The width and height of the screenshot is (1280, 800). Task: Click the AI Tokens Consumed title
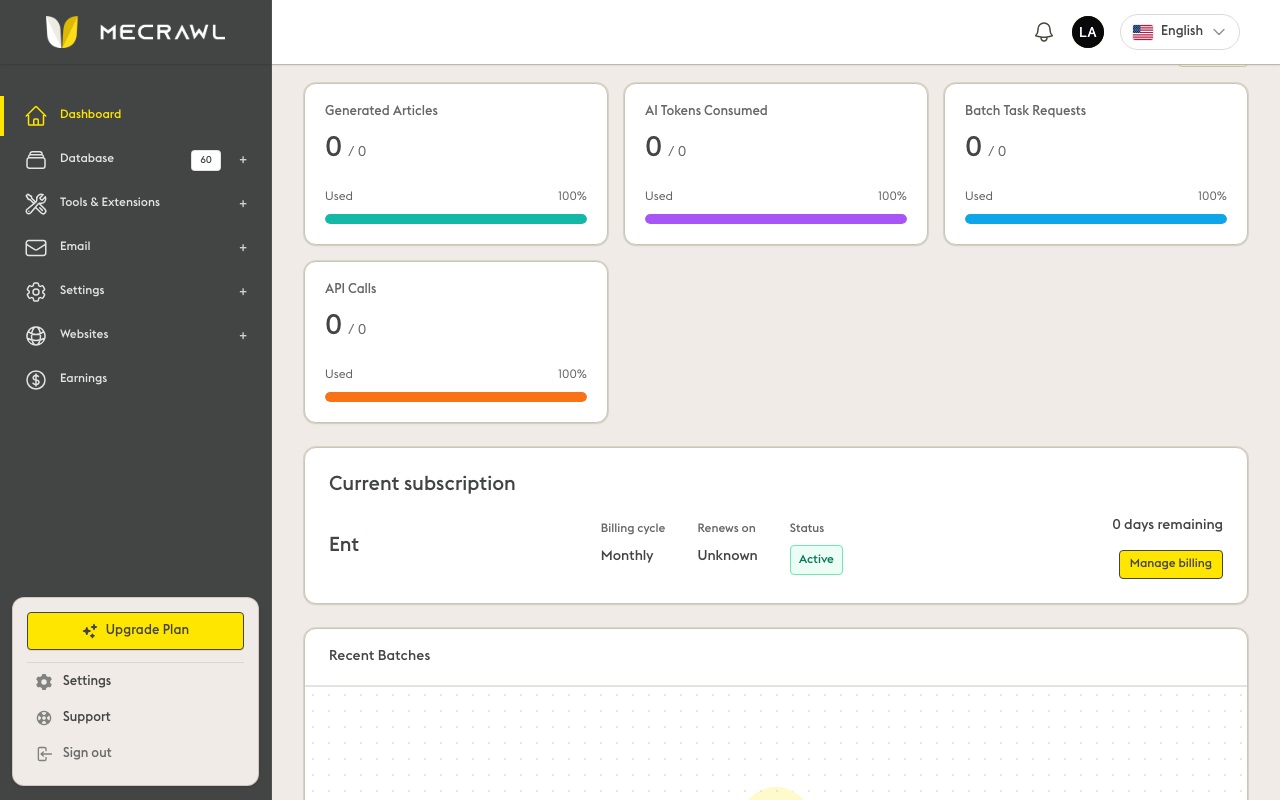click(x=706, y=111)
